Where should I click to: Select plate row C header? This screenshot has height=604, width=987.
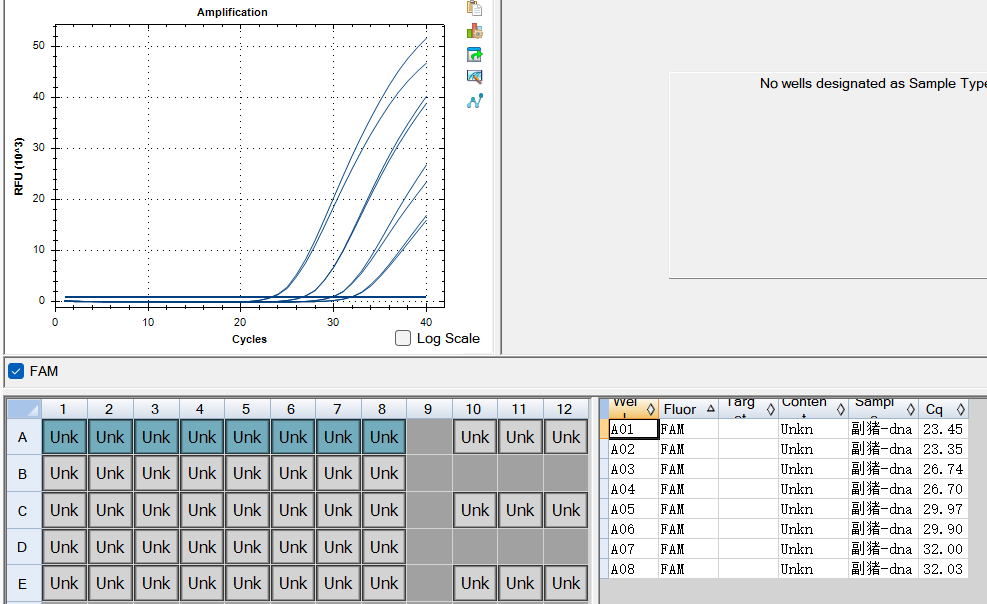point(23,510)
